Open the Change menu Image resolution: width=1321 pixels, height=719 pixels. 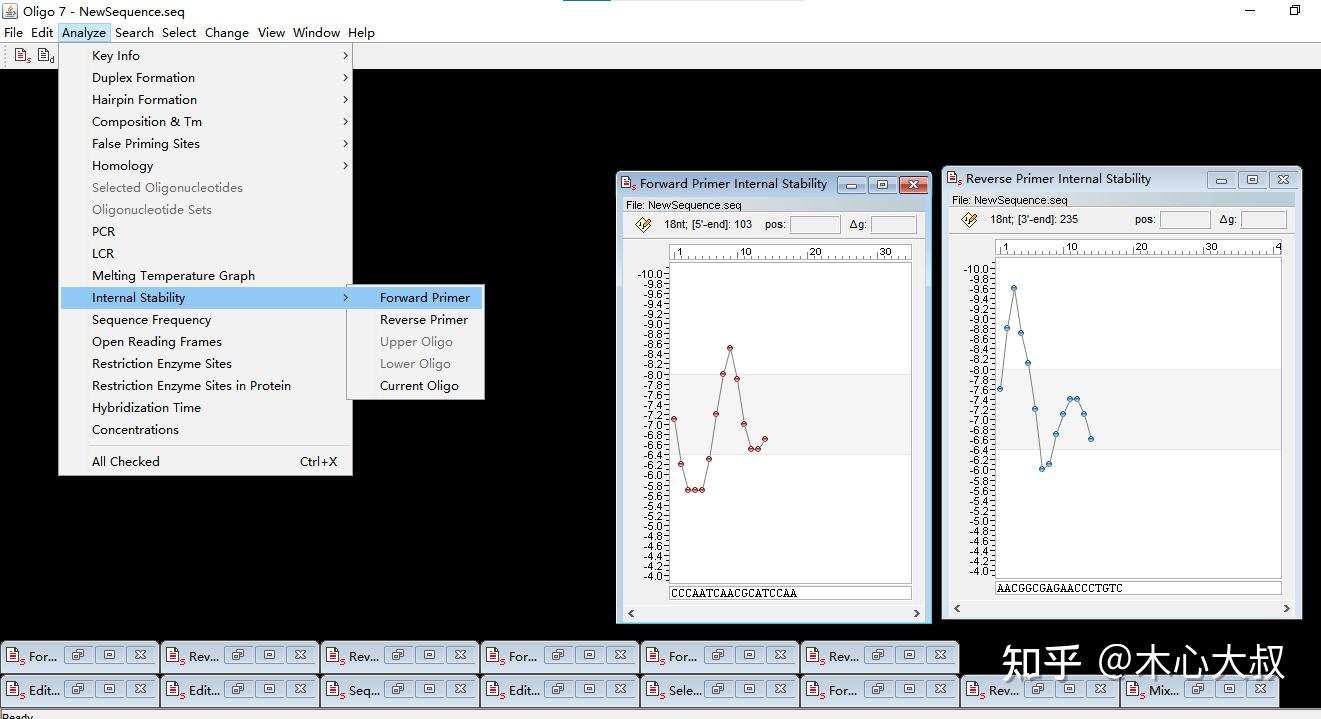(227, 33)
